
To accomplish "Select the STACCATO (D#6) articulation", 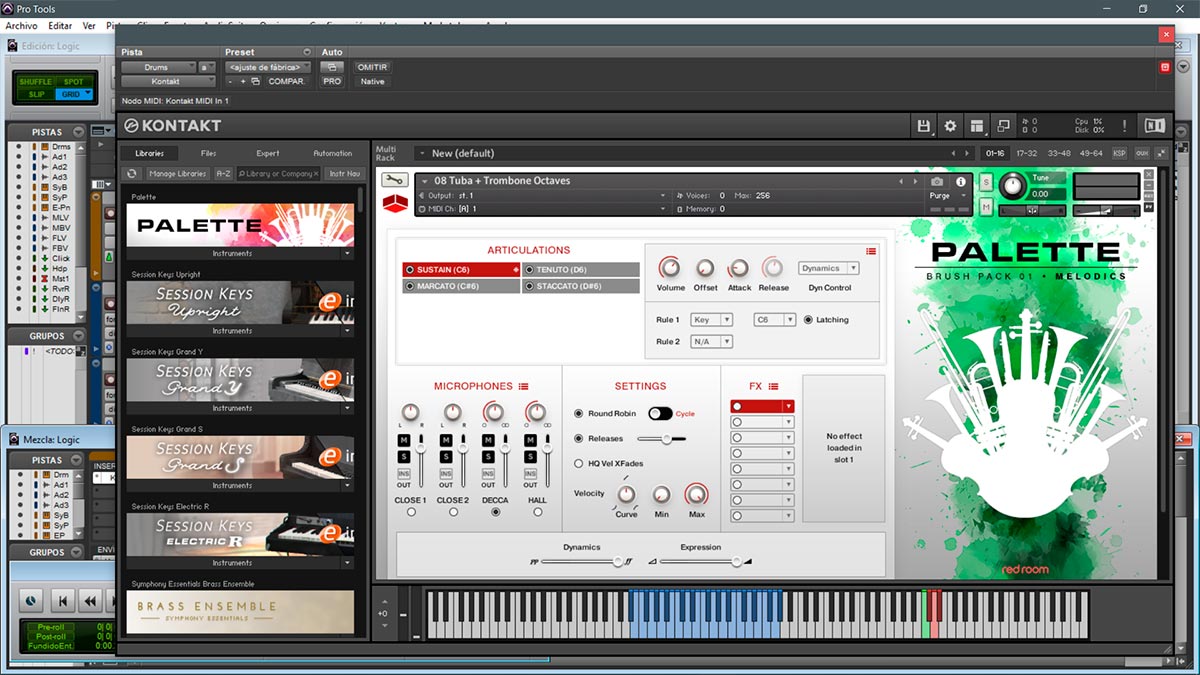I will tap(581, 286).
